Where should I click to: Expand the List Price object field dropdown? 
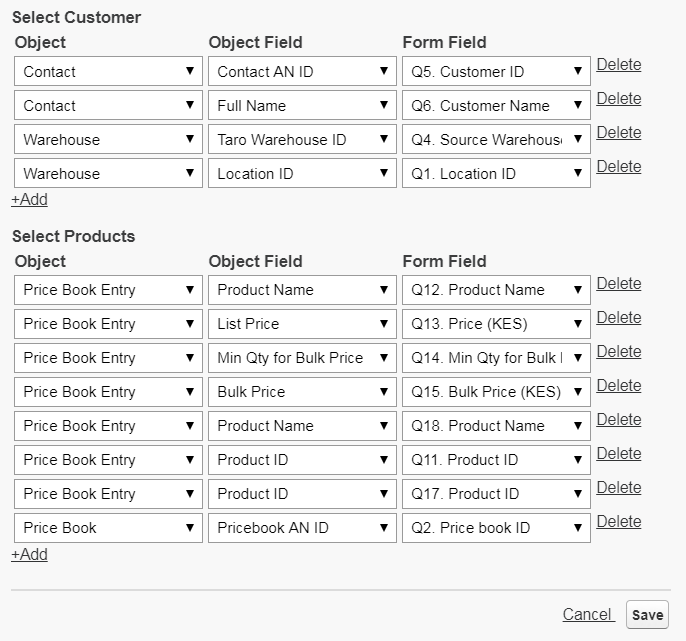click(302, 324)
